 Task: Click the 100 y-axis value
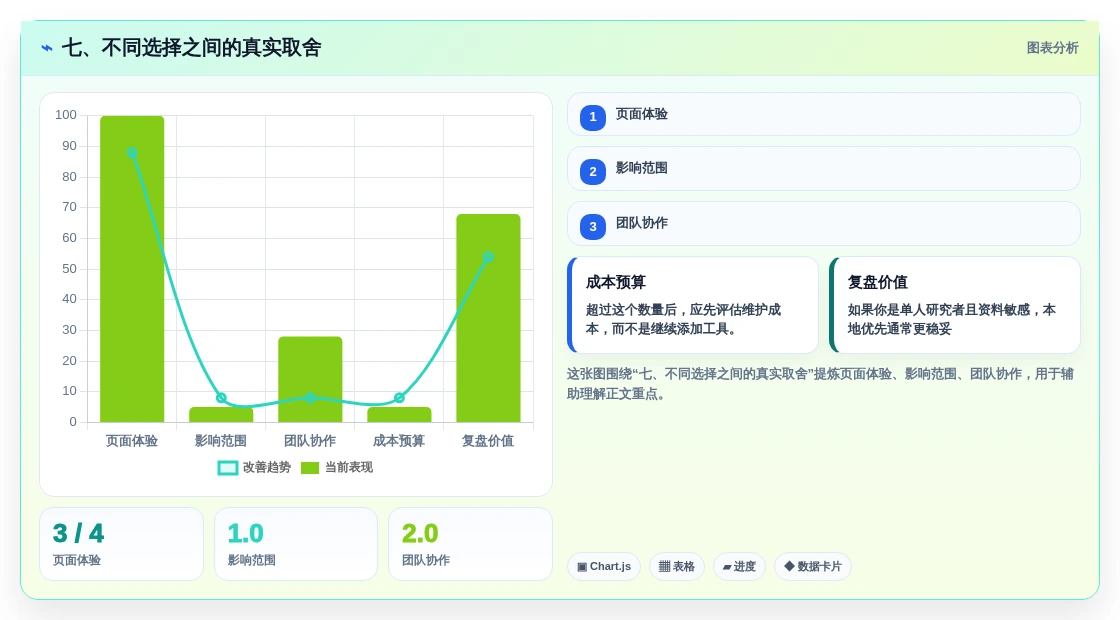[66, 115]
